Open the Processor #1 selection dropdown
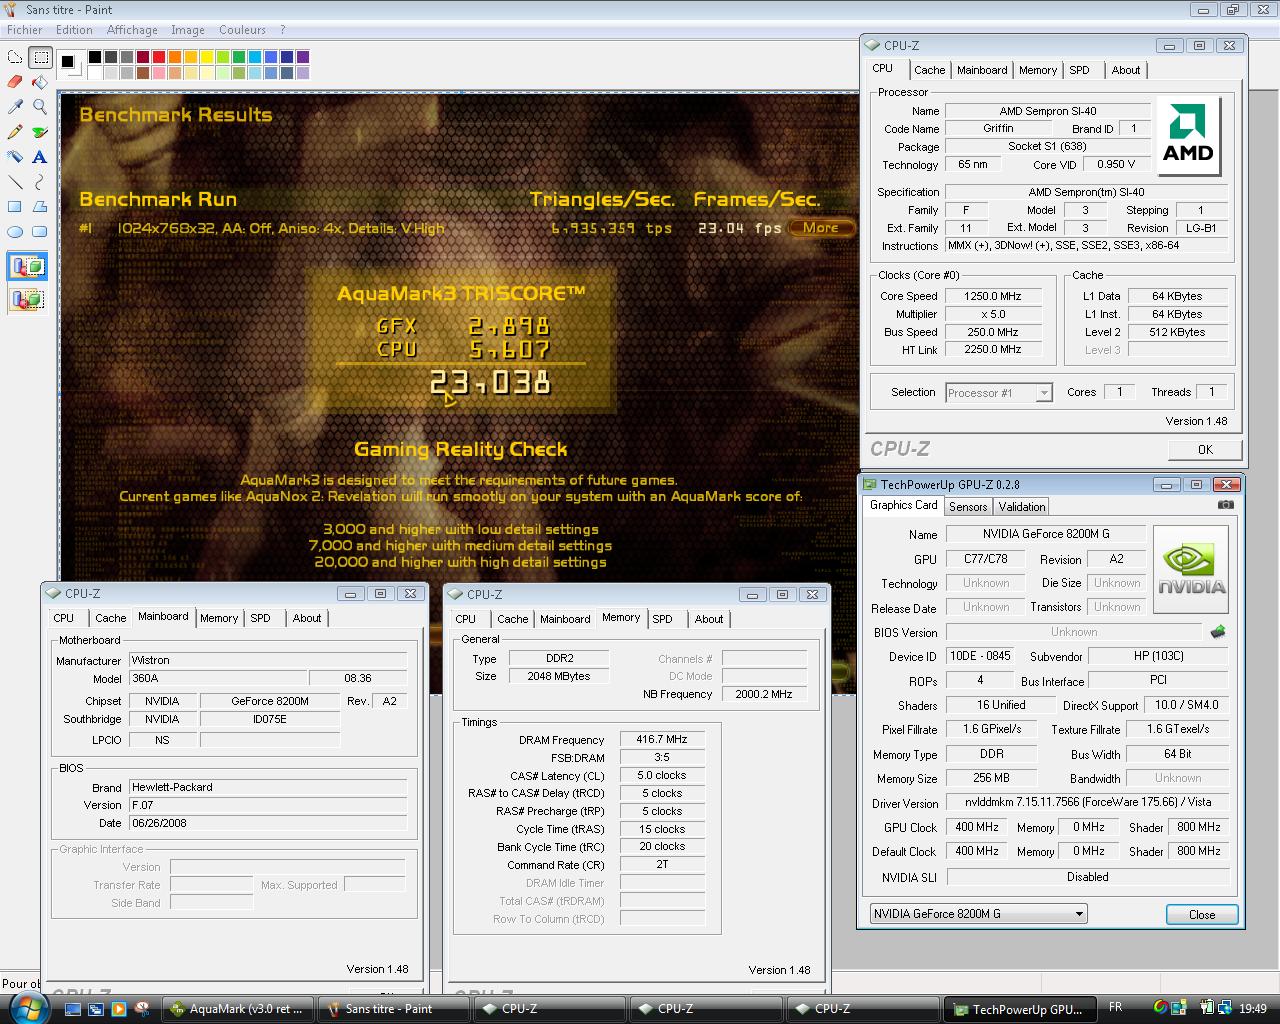 point(999,393)
